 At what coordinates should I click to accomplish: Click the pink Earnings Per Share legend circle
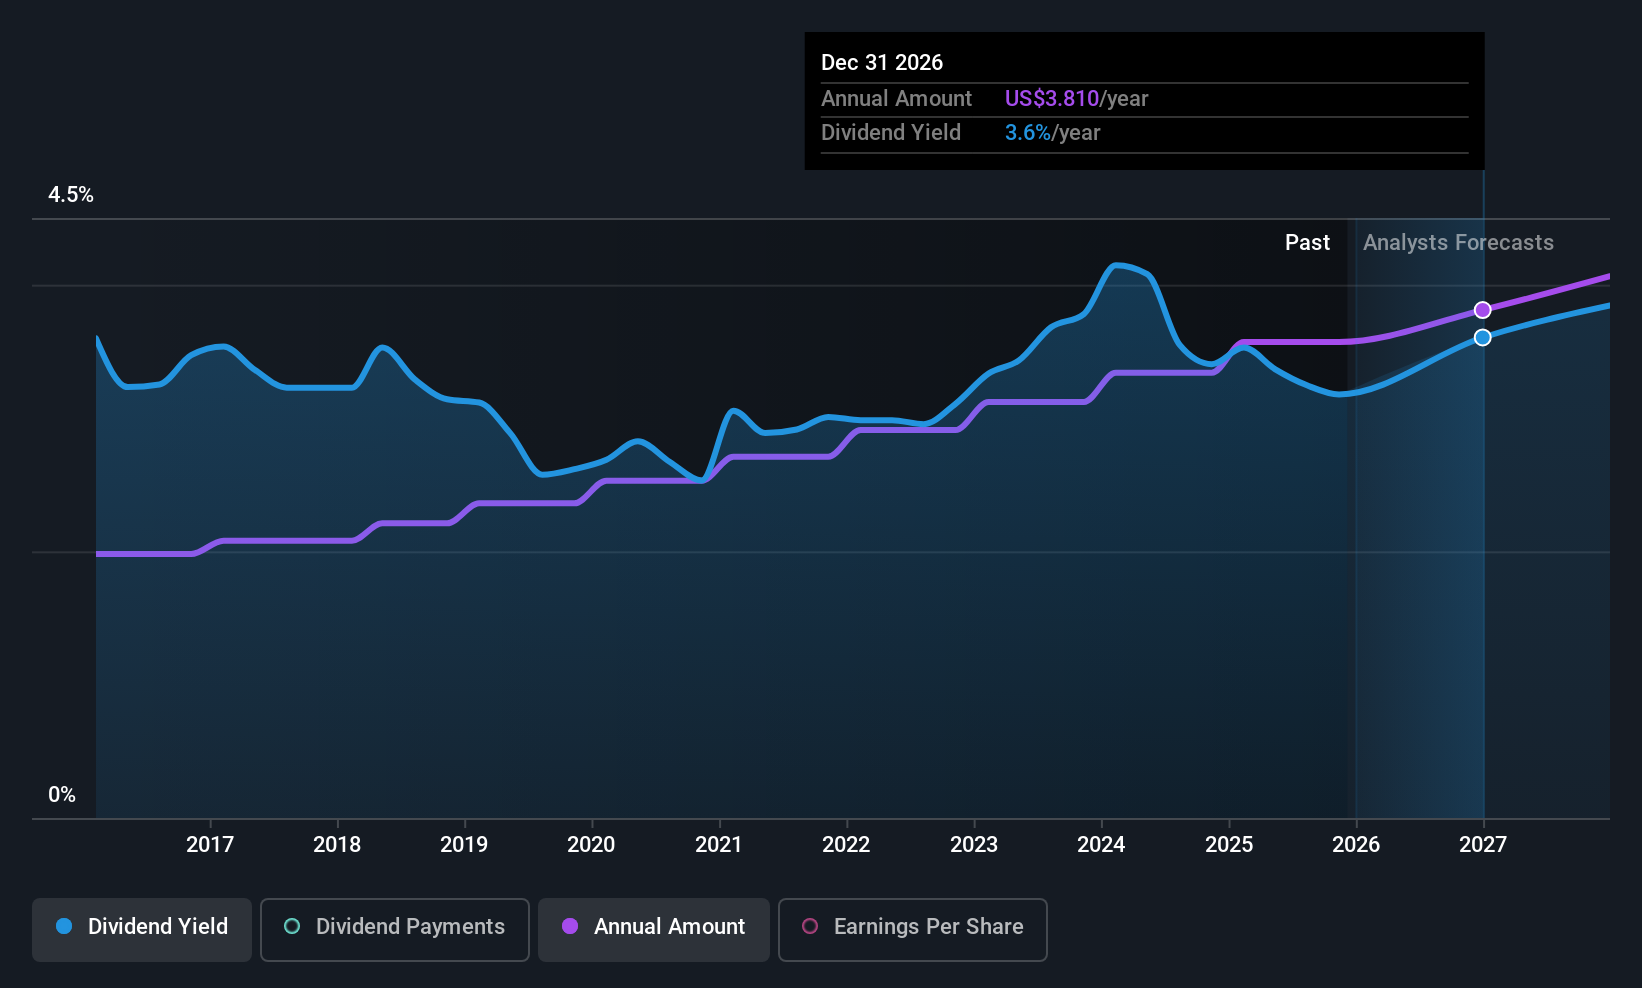click(809, 927)
